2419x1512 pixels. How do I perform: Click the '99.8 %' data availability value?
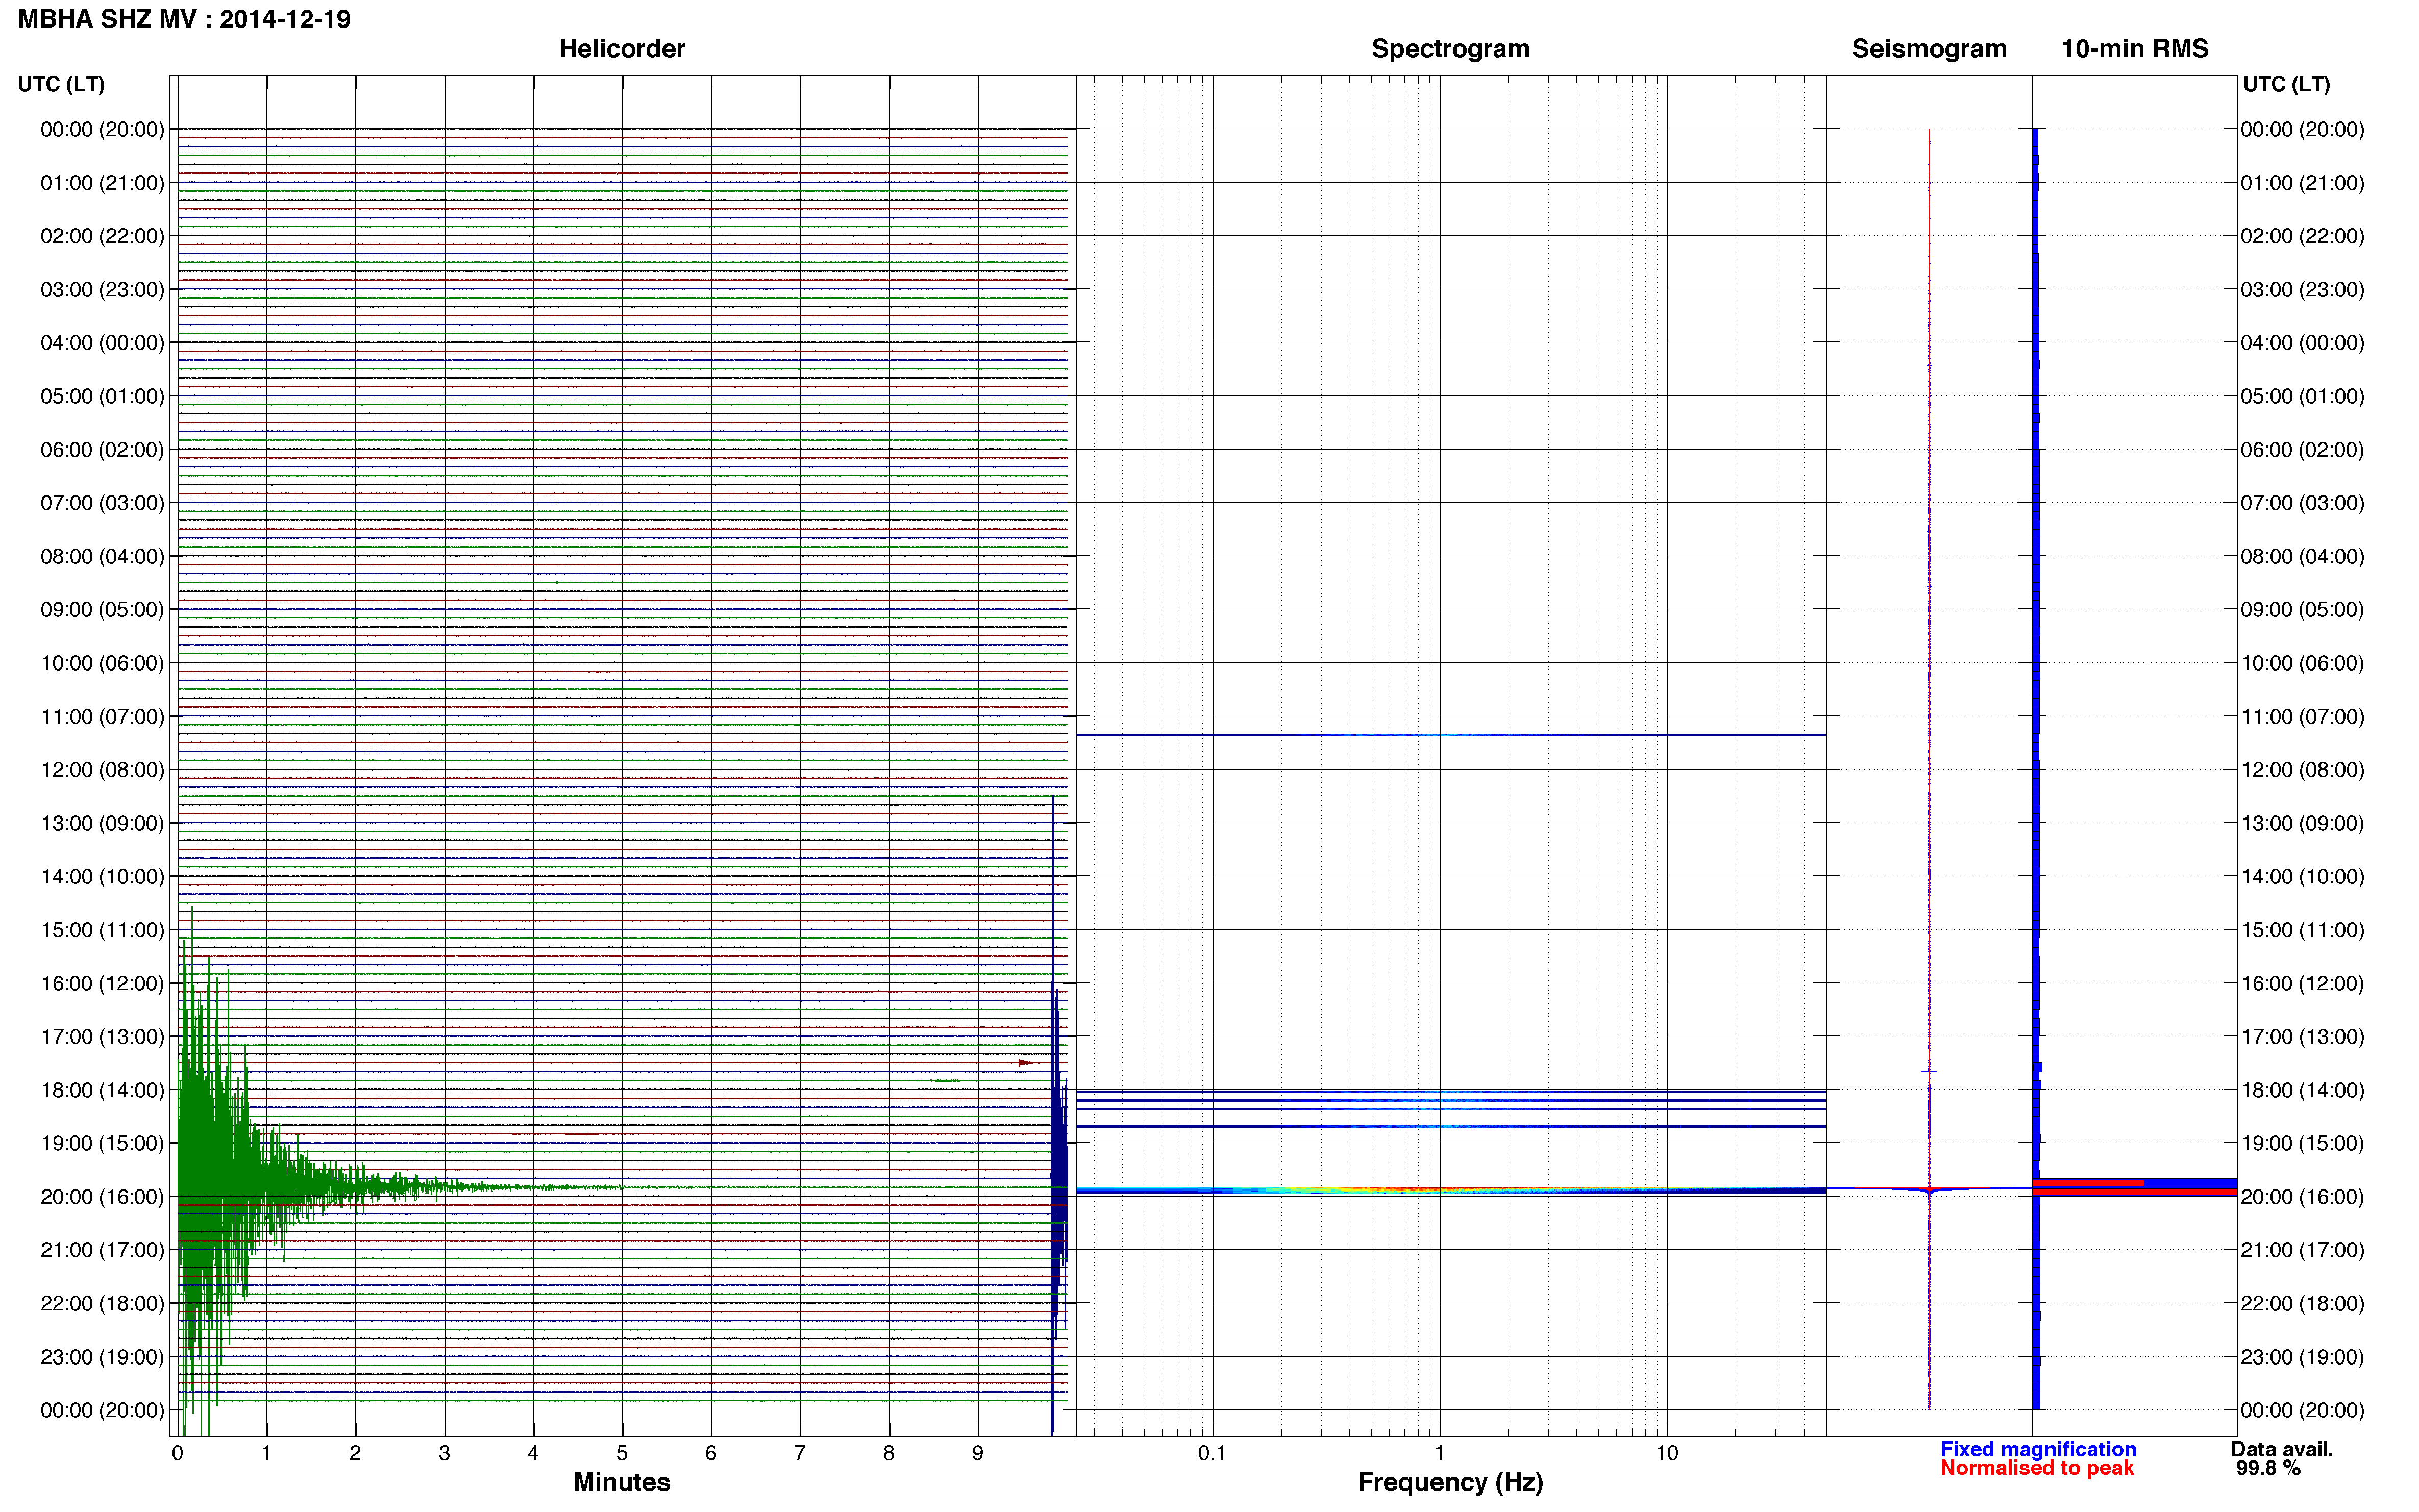pos(2269,1468)
